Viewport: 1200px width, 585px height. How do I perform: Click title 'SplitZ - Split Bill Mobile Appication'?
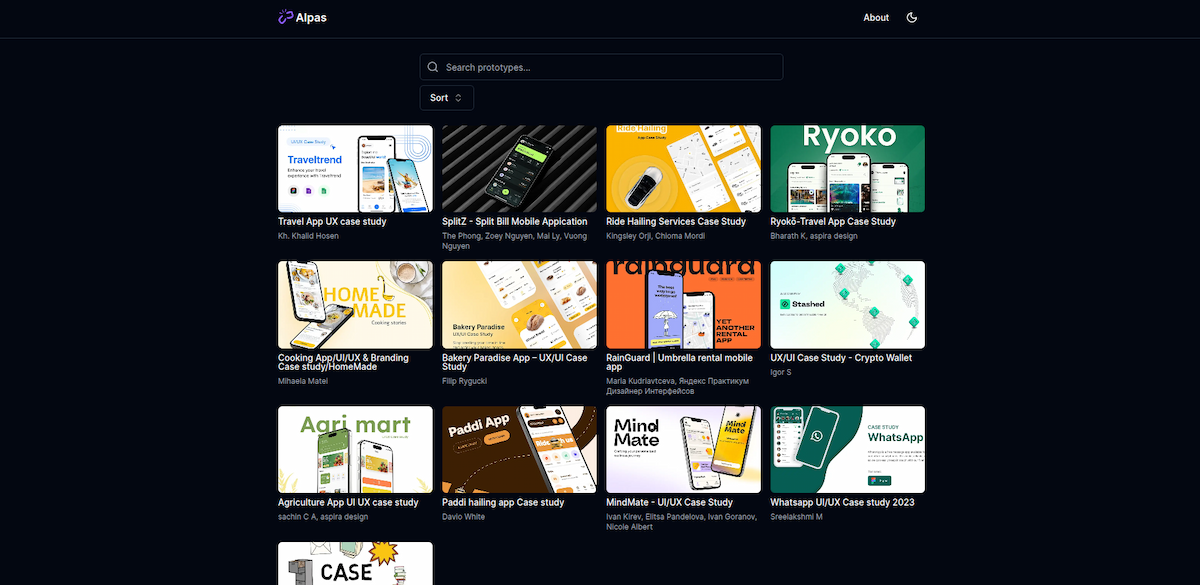pyautogui.click(x=515, y=222)
